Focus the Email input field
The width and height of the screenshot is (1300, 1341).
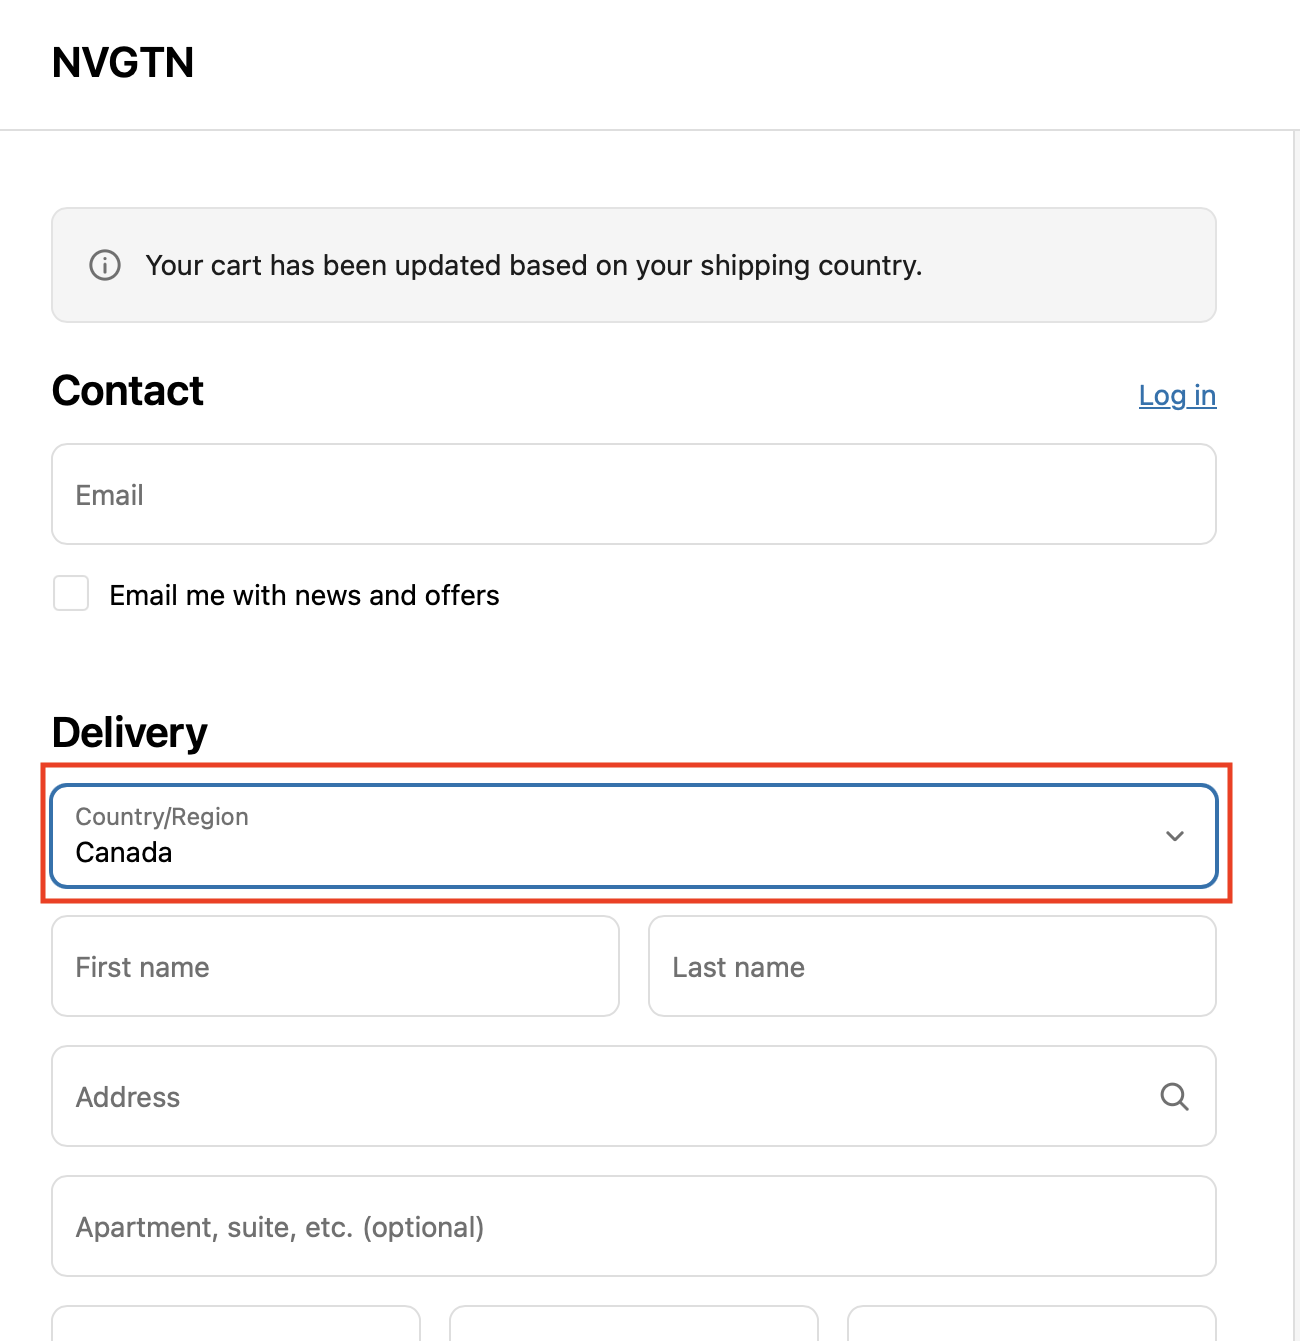point(634,495)
